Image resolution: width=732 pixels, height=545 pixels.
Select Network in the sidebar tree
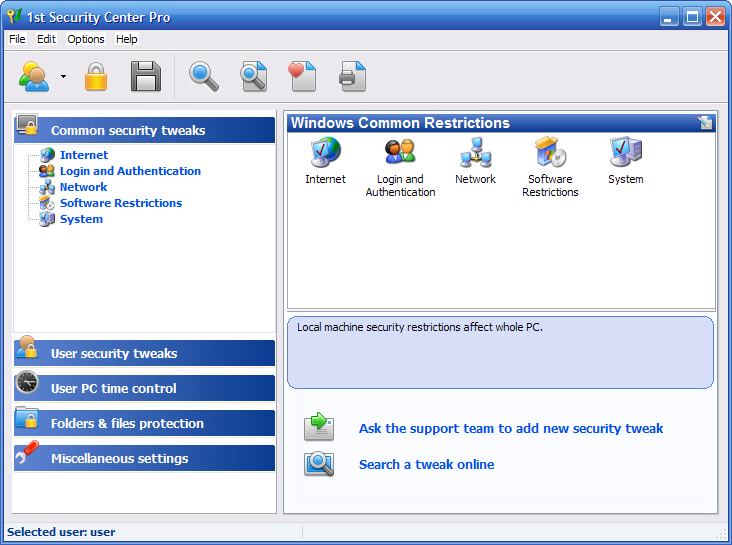84,187
